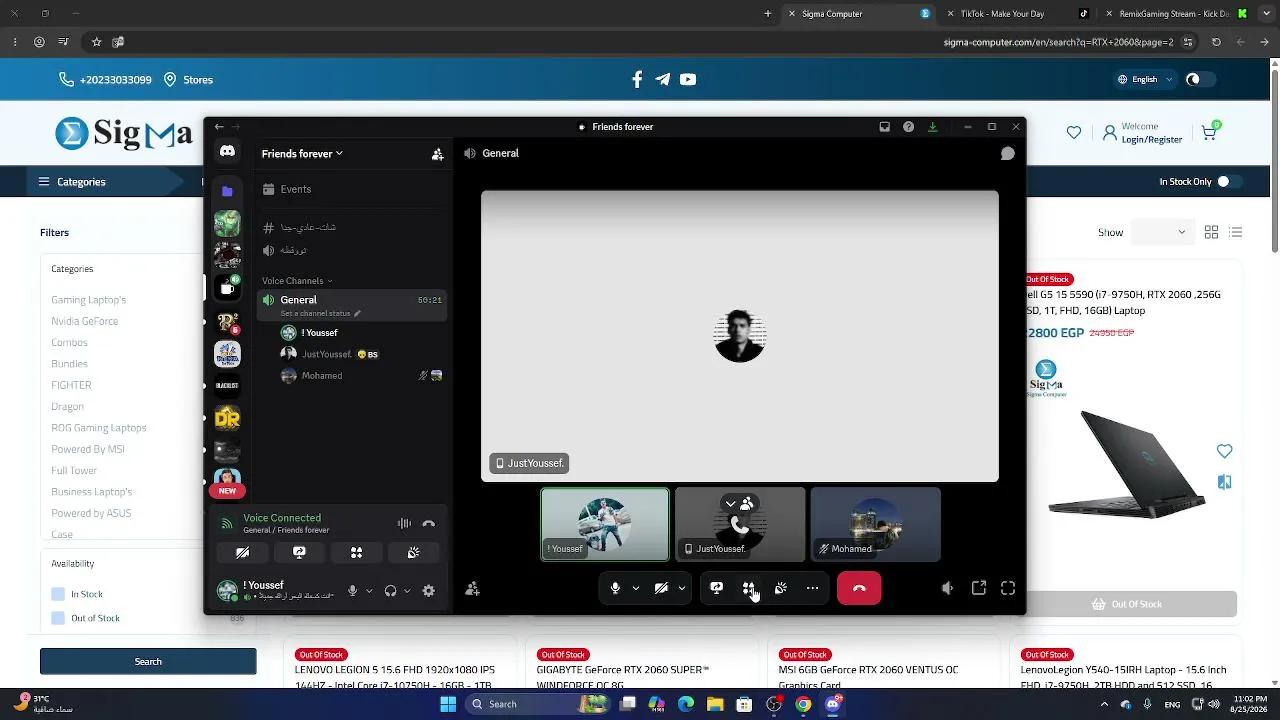This screenshot has width=1280, height=720.
Task: Open Sigma Computer's YouTube channel
Action: (x=688, y=79)
